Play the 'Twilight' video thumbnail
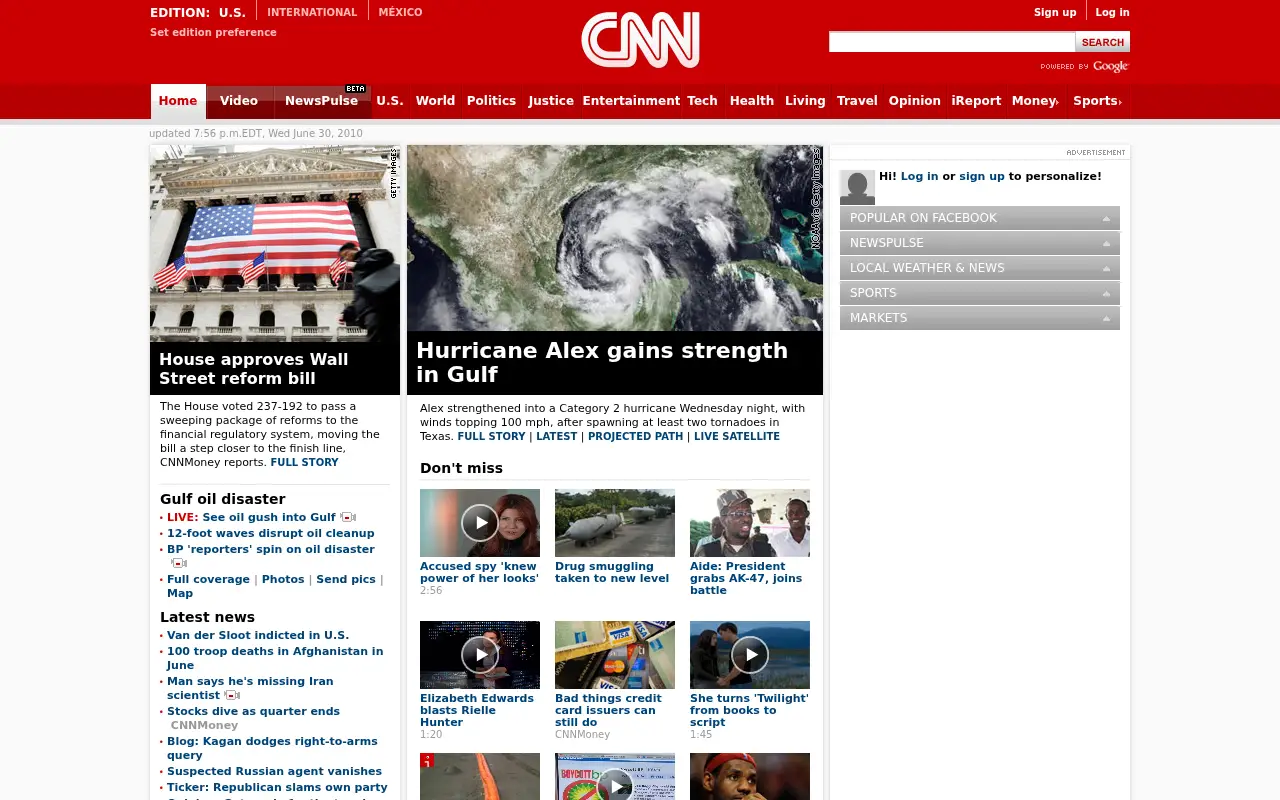This screenshot has width=1280, height=800. (750, 655)
